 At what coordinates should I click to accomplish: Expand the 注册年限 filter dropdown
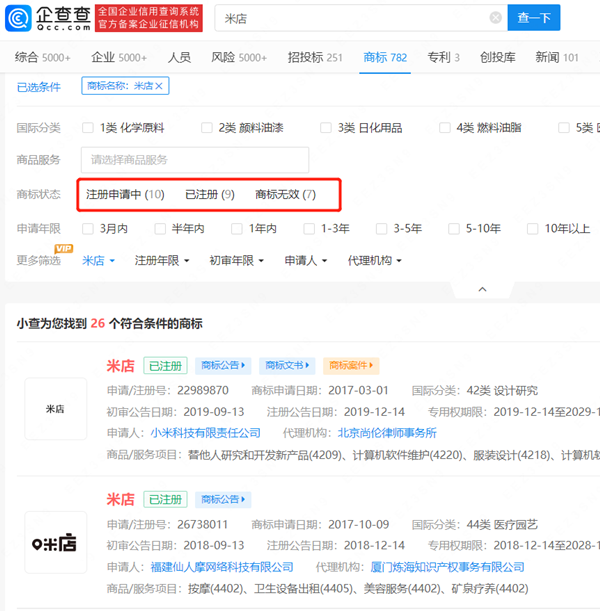(x=161, y=261)
